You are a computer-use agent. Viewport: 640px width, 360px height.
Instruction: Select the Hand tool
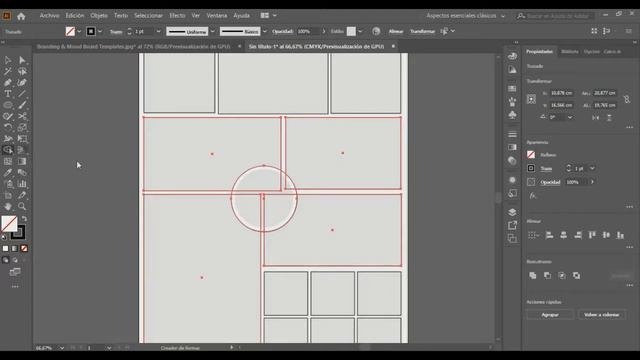tap(8, 206)
